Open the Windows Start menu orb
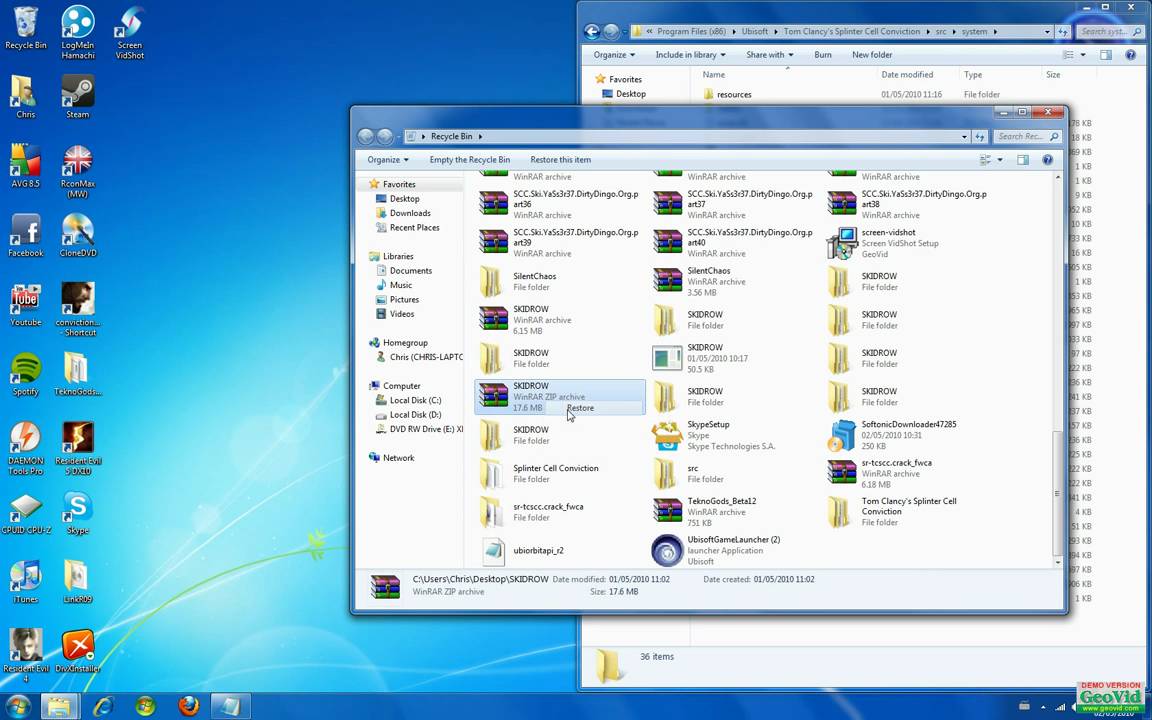This screenshot has width=1152, height=720. point(18,706)
